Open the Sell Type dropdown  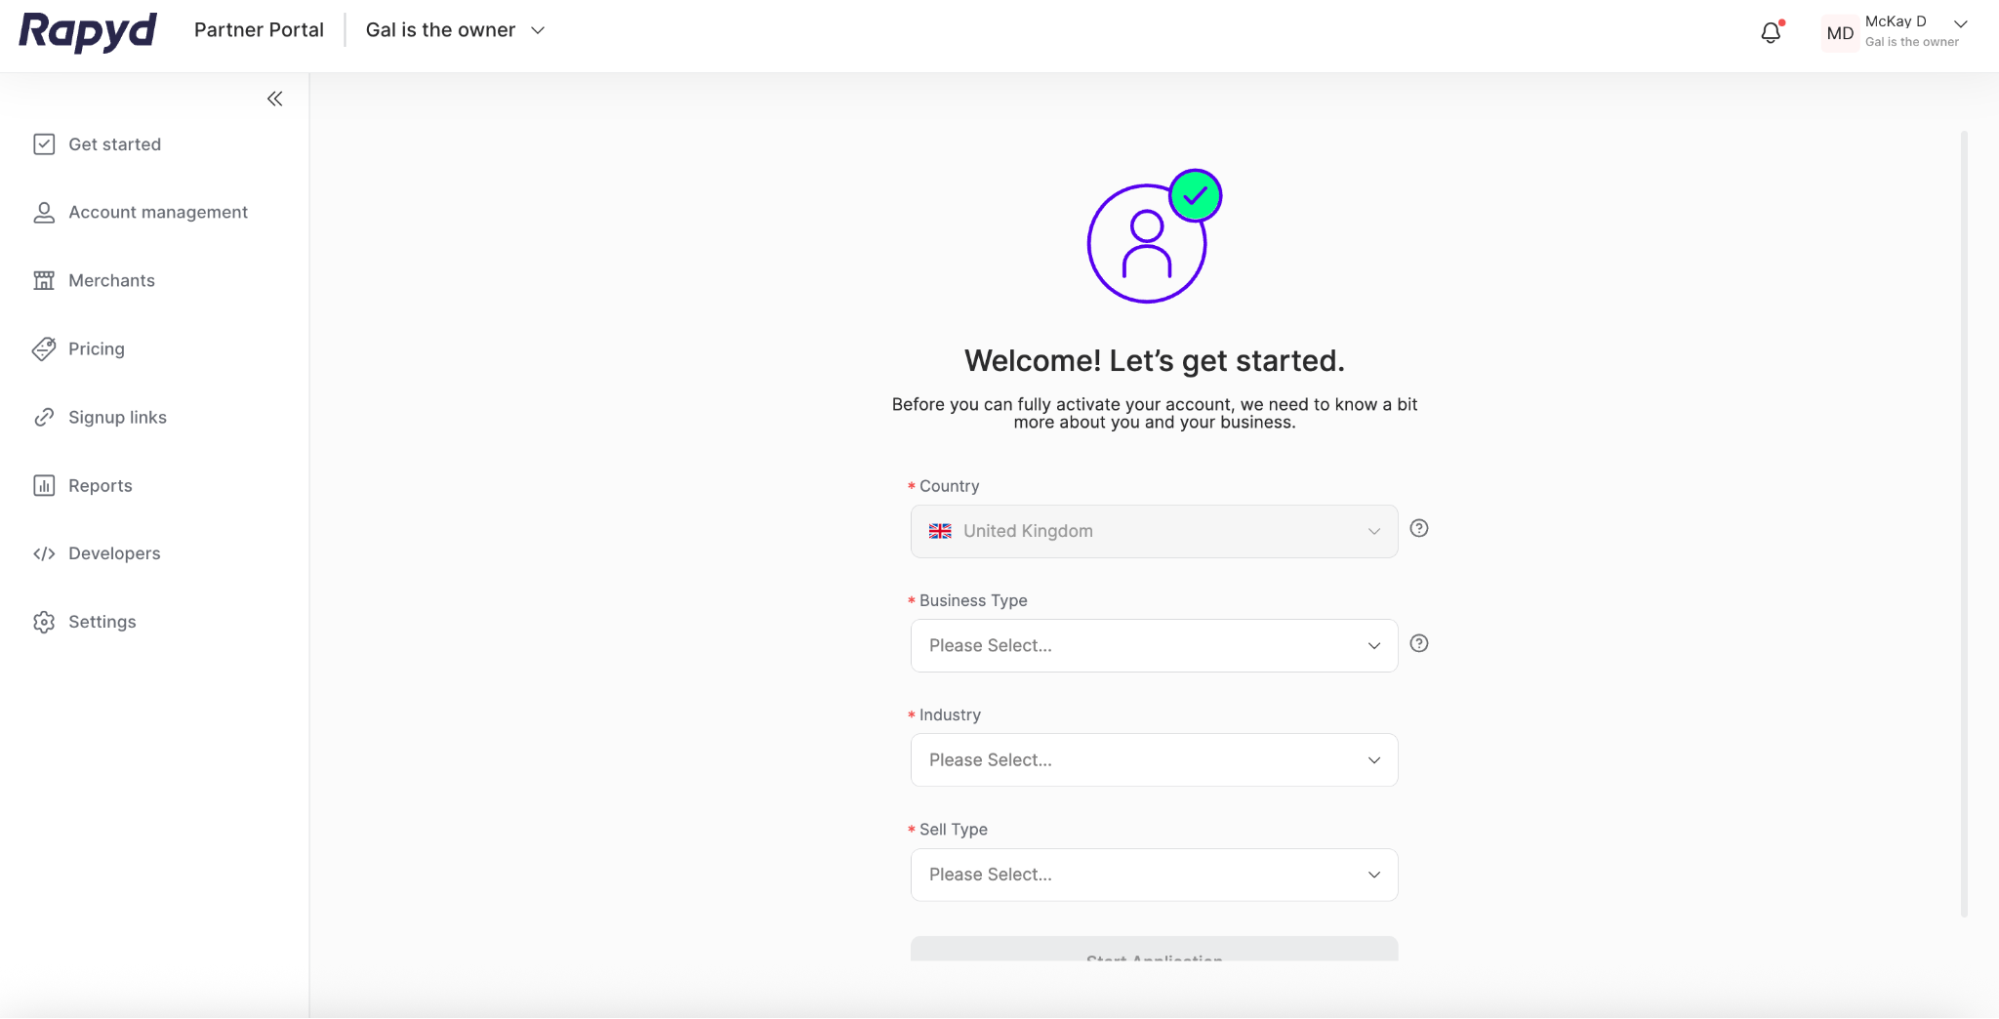click(x=1153, y=875)
